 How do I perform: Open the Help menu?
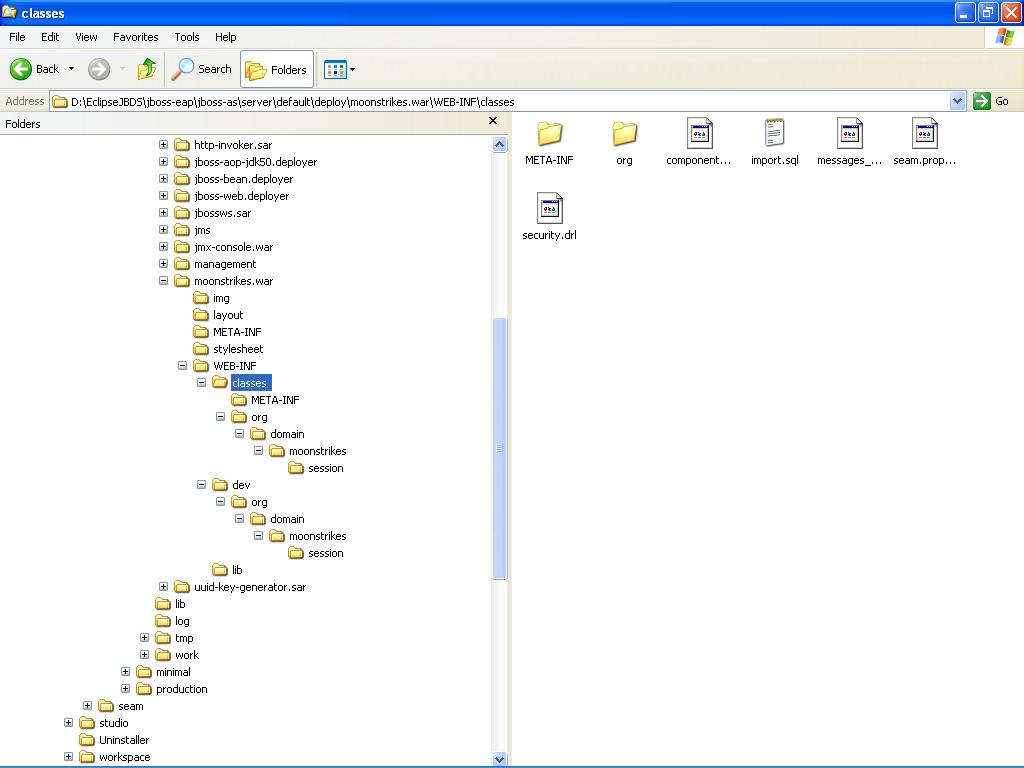(226, 37)
